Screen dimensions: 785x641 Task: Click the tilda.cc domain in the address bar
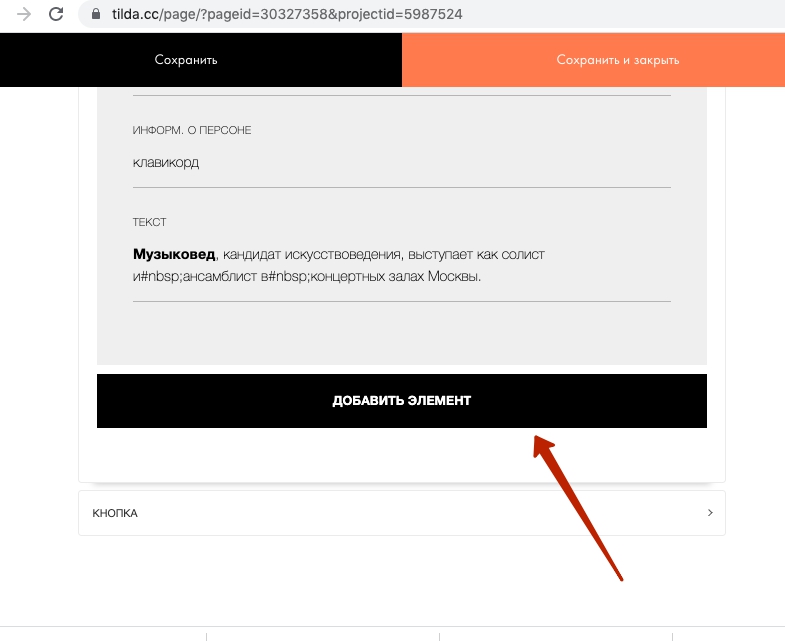135,14
